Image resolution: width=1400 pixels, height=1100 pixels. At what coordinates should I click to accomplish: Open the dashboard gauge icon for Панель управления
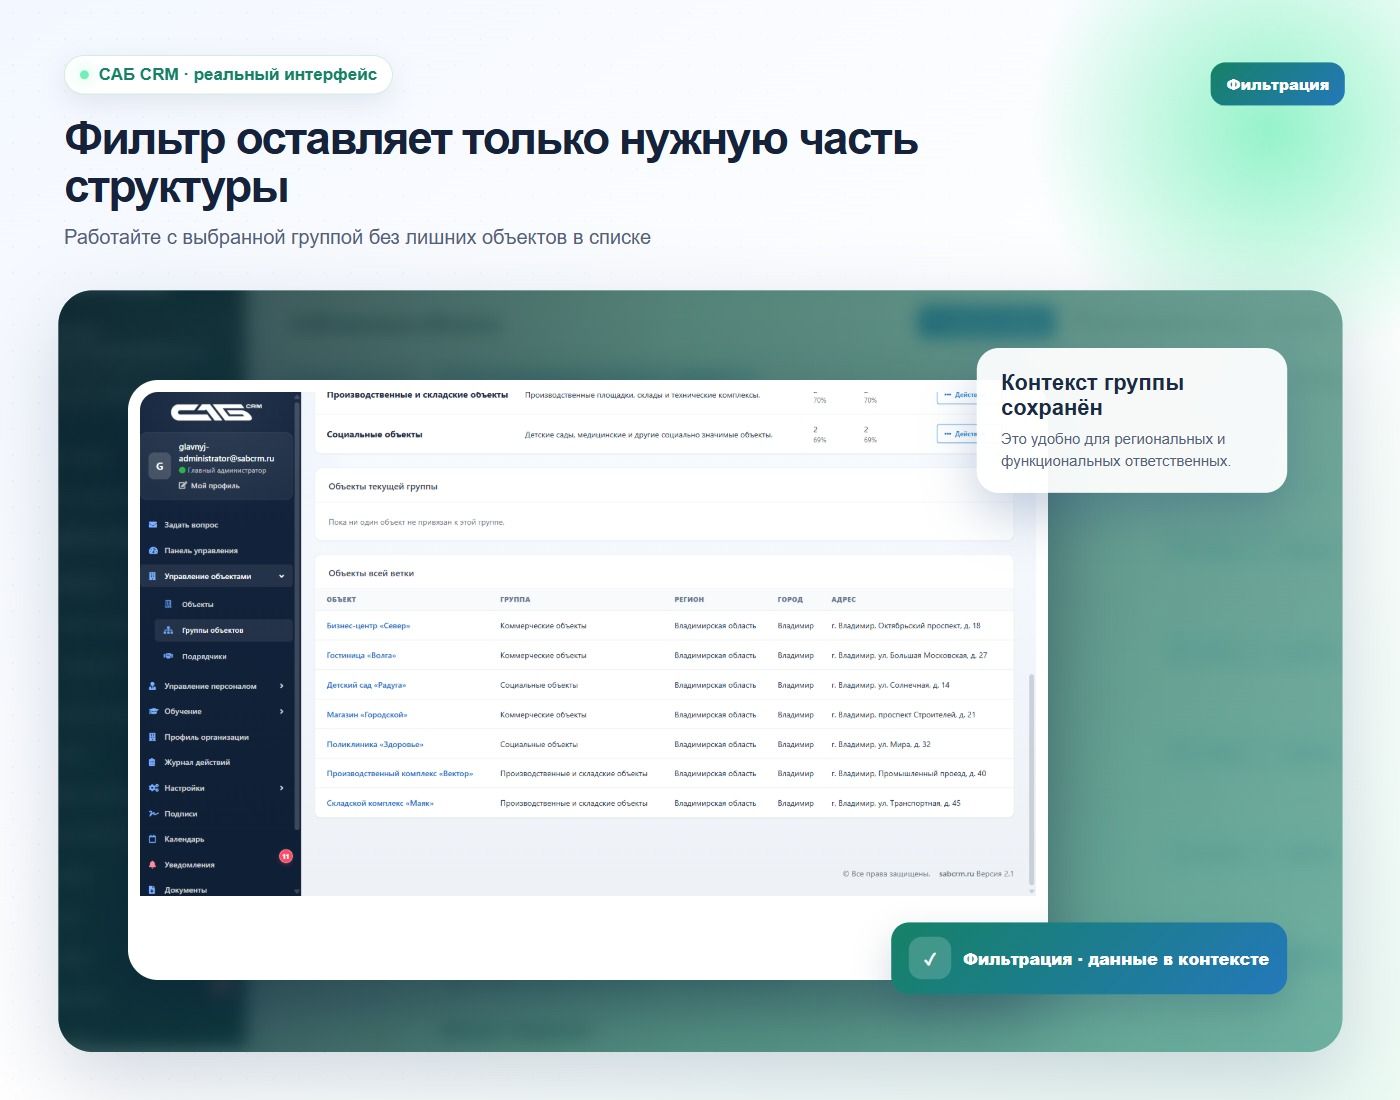click(x=153, y=550)
